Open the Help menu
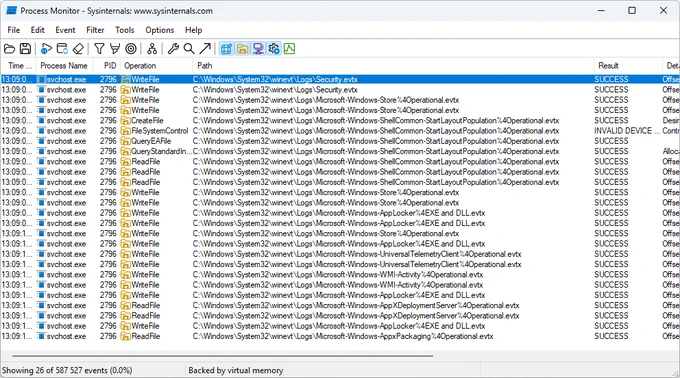The width and height of the screenshot is (680, 378). (x=193, y=30)
